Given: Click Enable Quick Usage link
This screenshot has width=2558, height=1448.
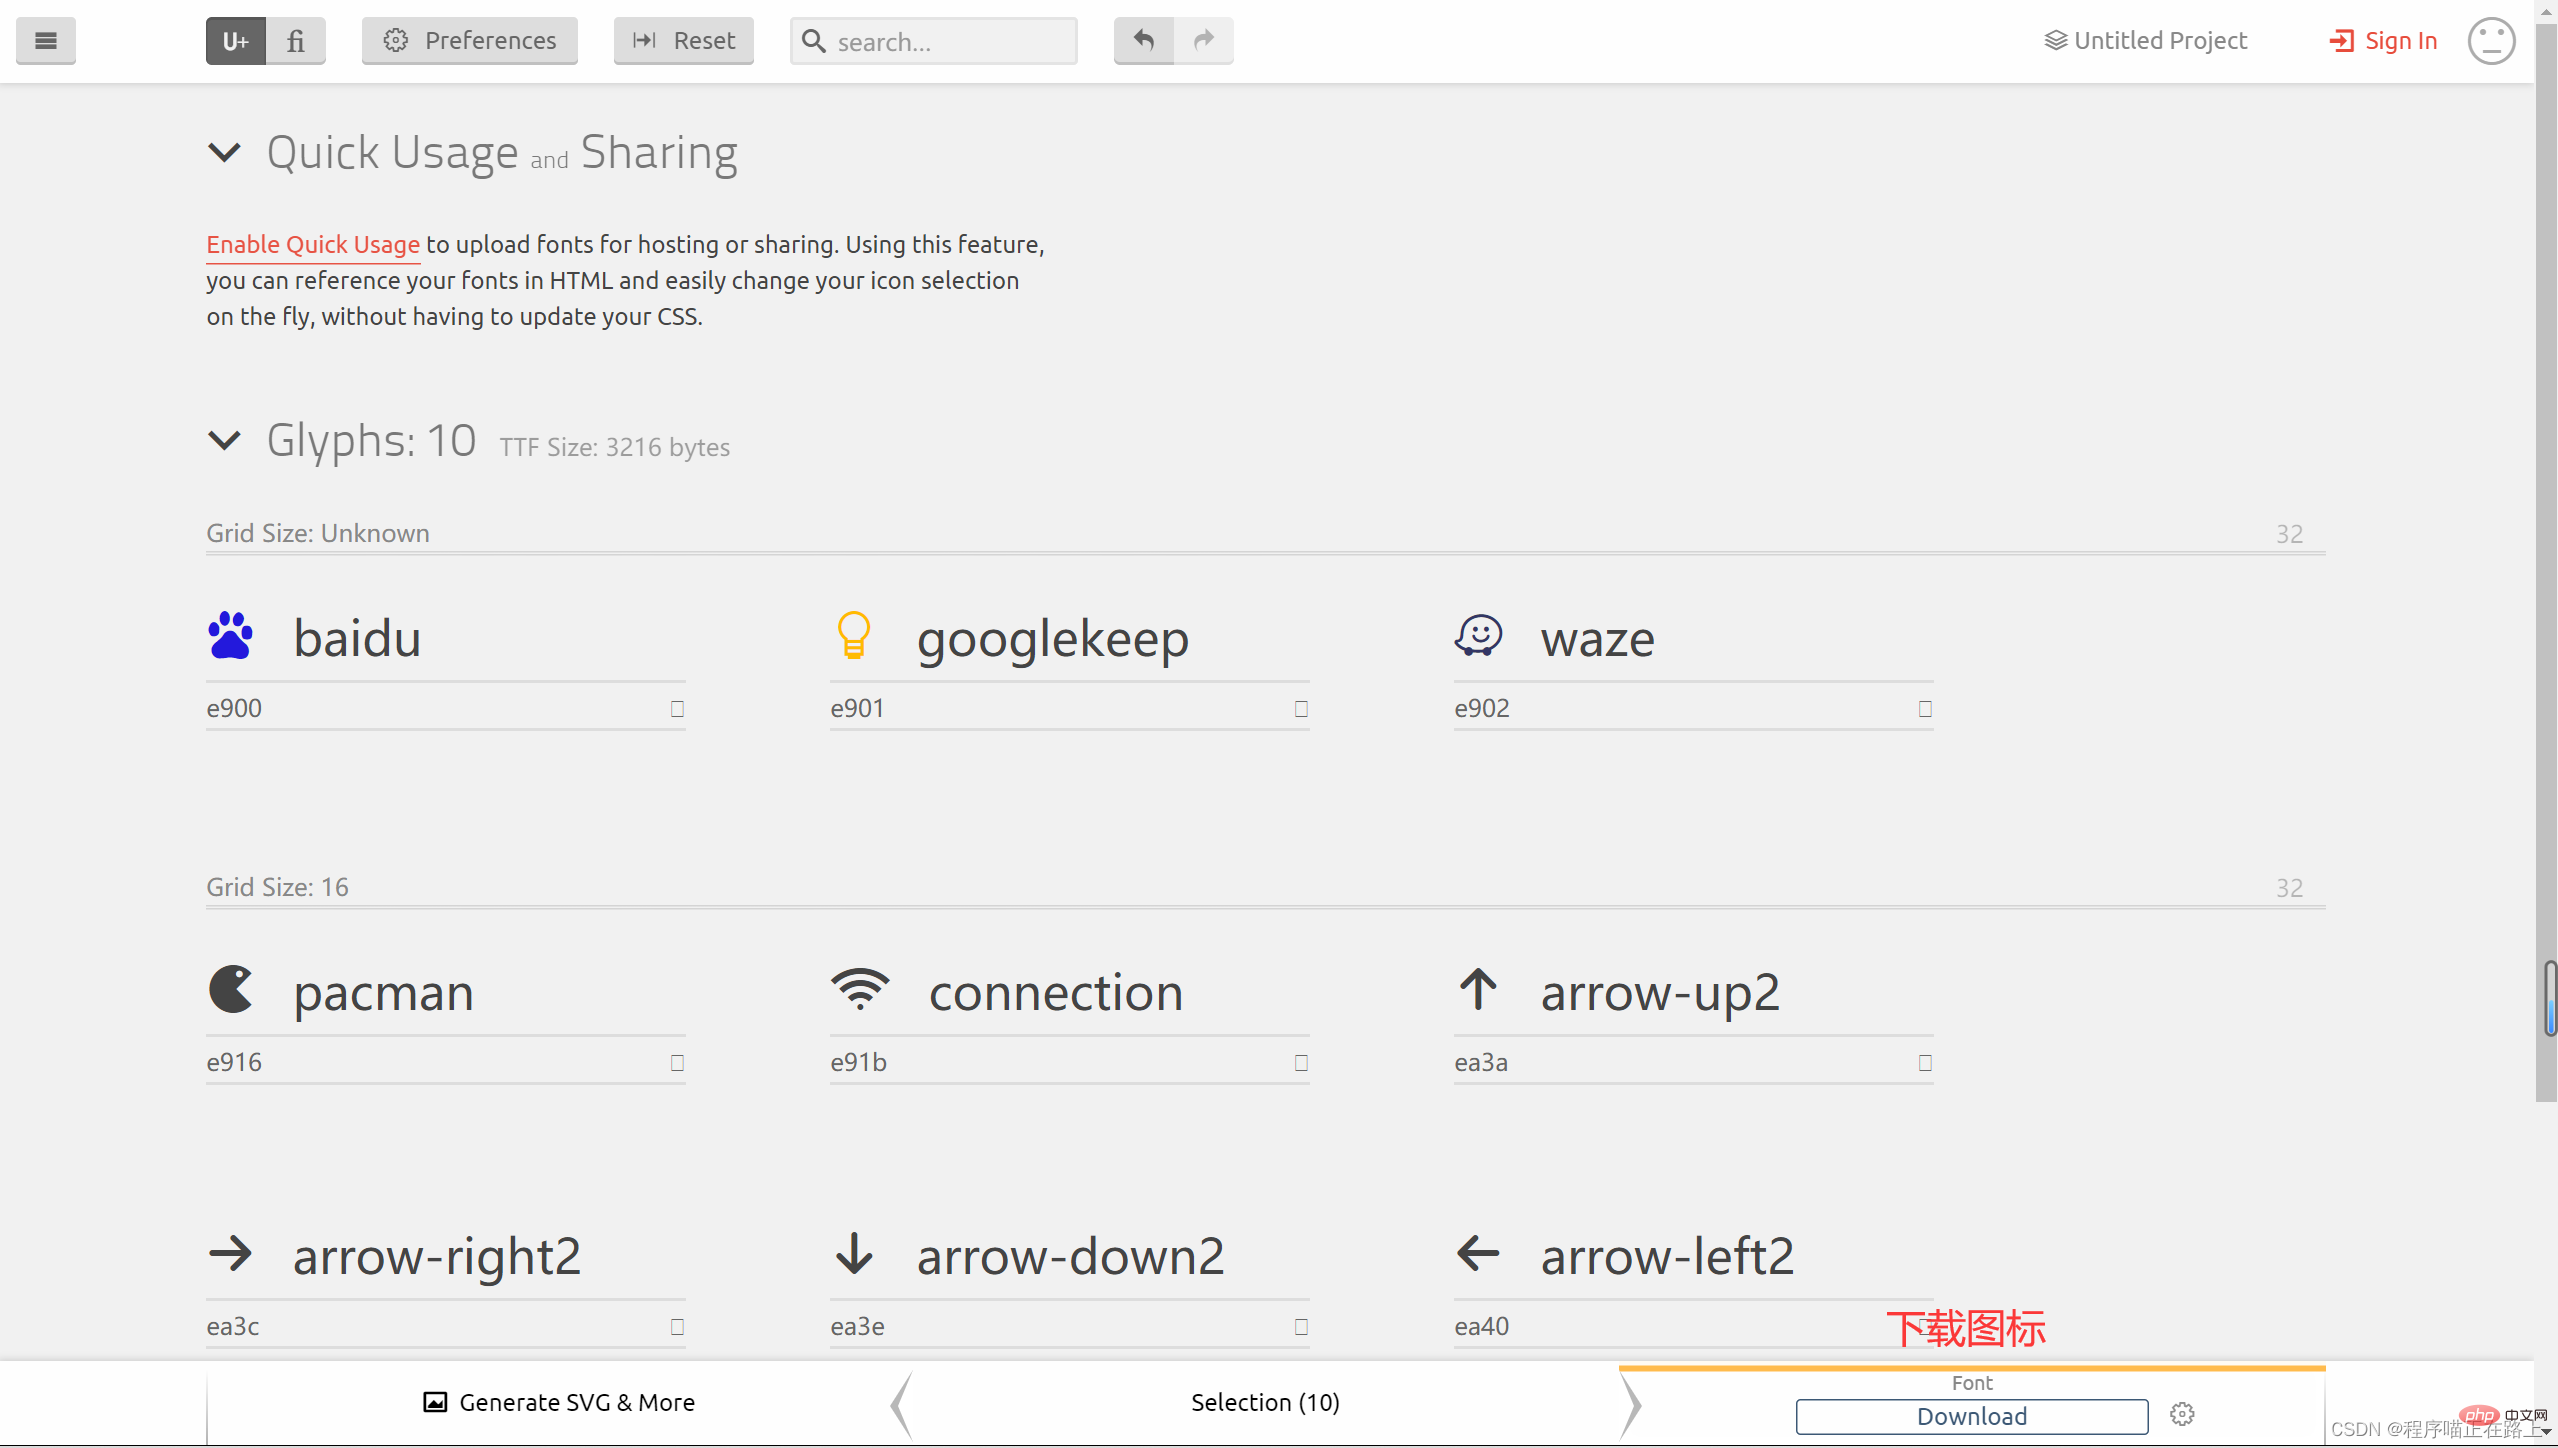Looking at the screenshot, I should pyautogui.click(x=311, y=244).
